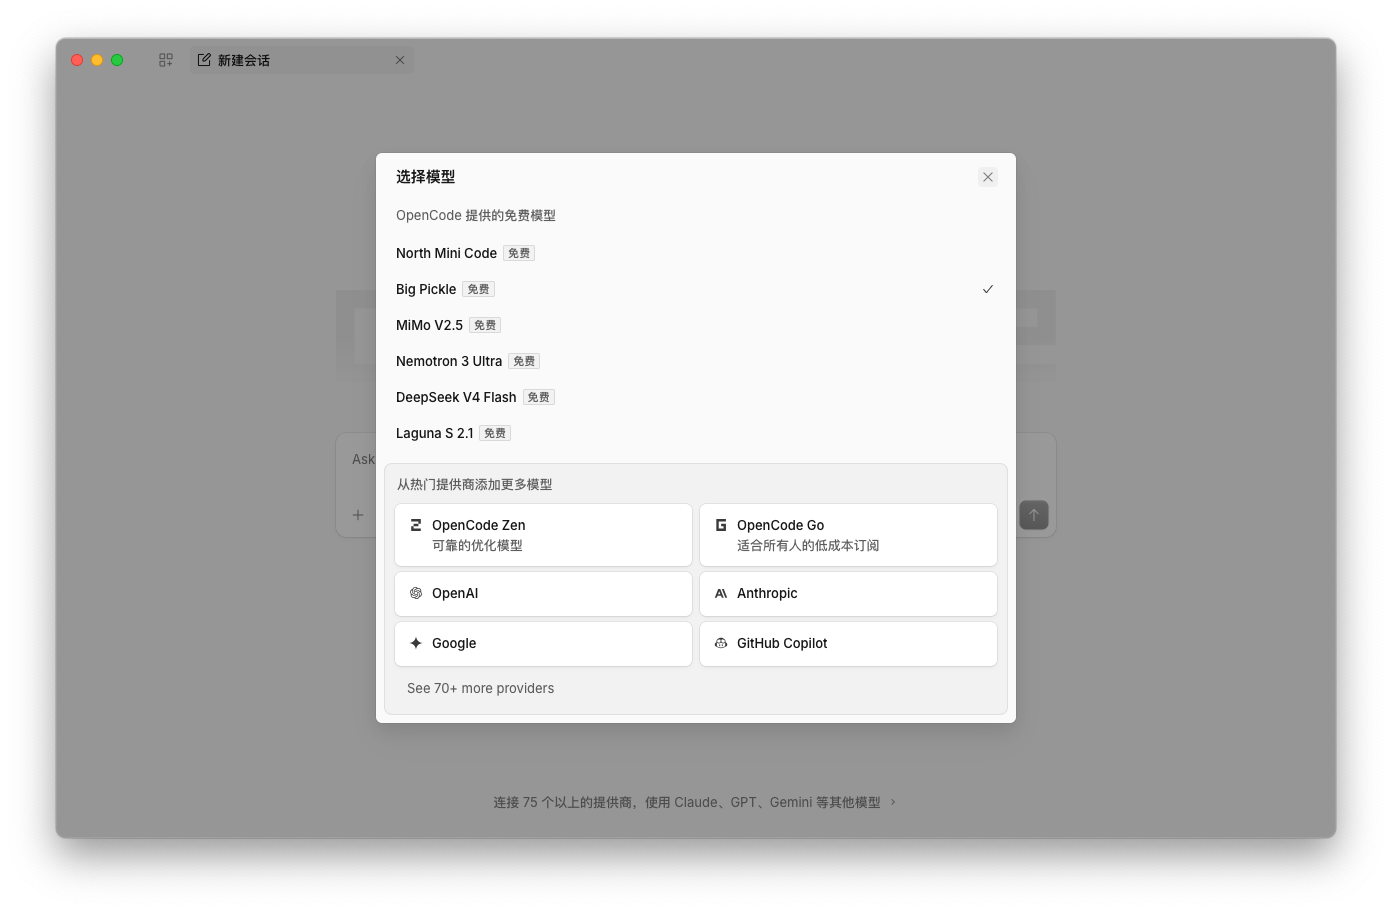Open See 70+ more providers link
Image resolution: width=1392 pixels, height=912 pixels.
click(x=480, y=688)
